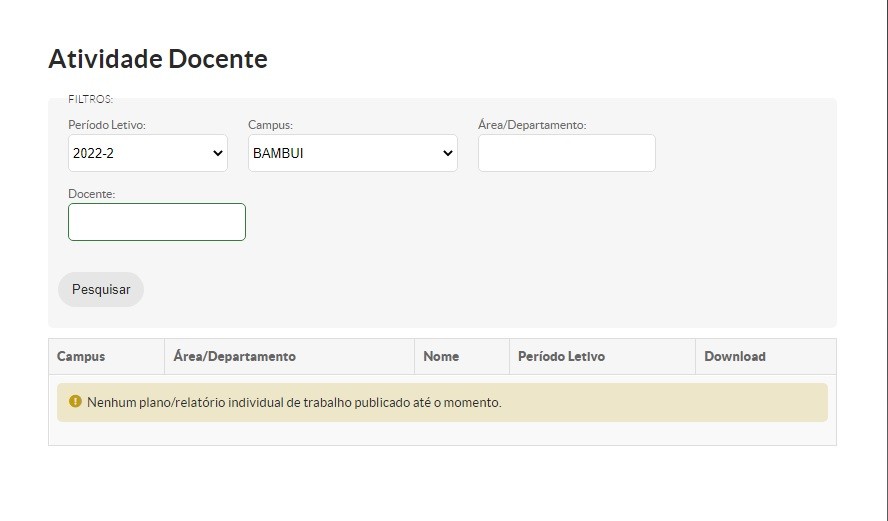Expand the Período Letivo dropdown arrow
Screen dimensions: 888x521
click(x=218, y=154)
